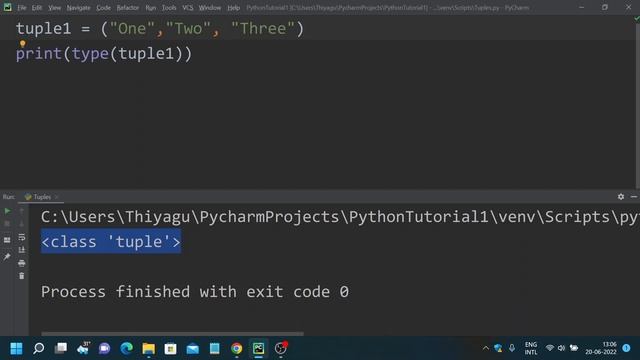Open Task View on the taskbar
Image resolution: width=640 pixels, height=360 pixels.
point(61,349)
